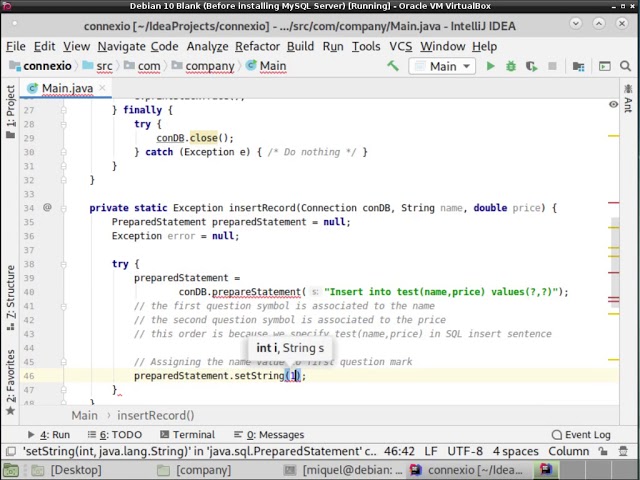
Task: Click the @ gutter marker on line 34
Action: click(47, 207)
